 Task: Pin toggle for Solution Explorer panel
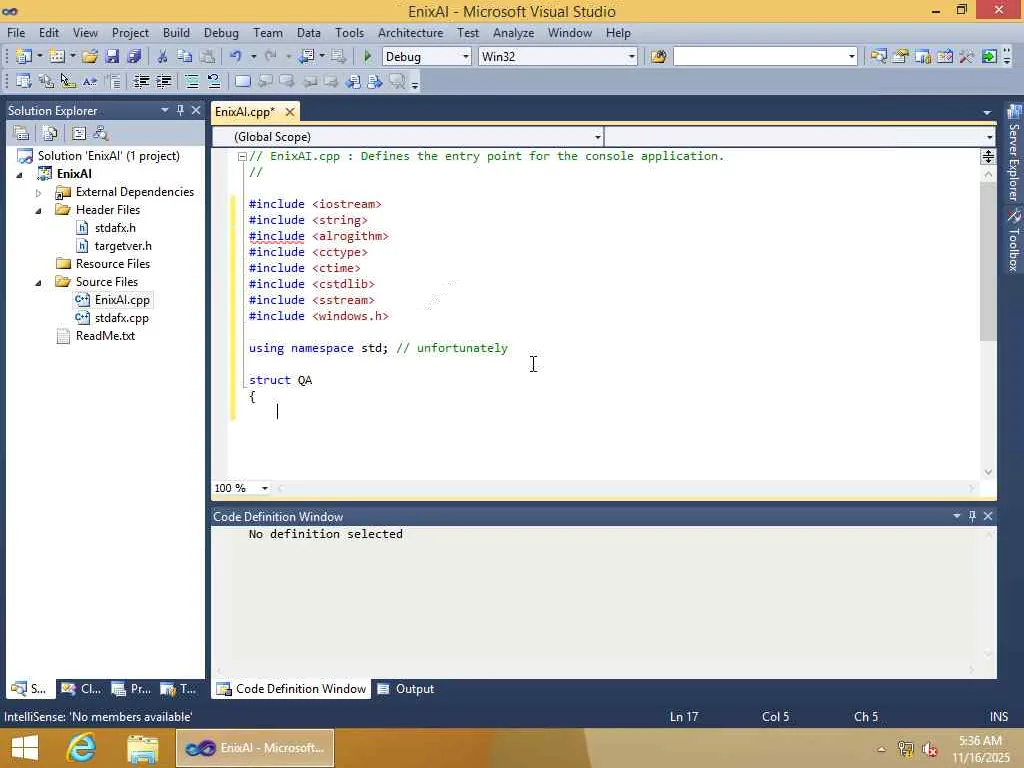pos(181,110)
